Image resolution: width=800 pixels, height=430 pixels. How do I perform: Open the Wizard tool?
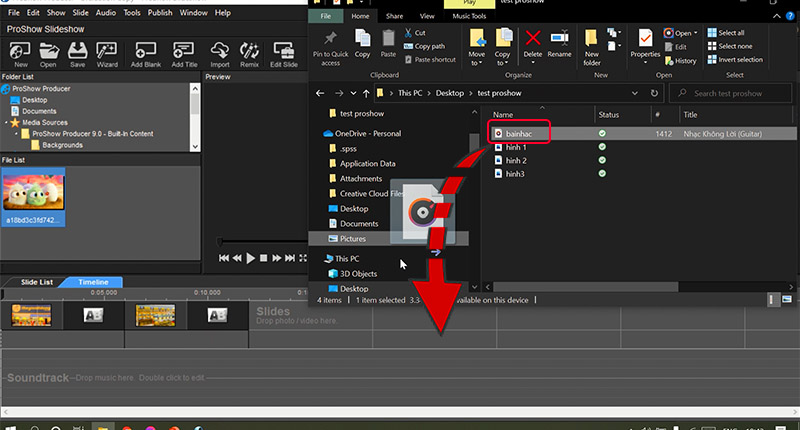click(107, 52)
